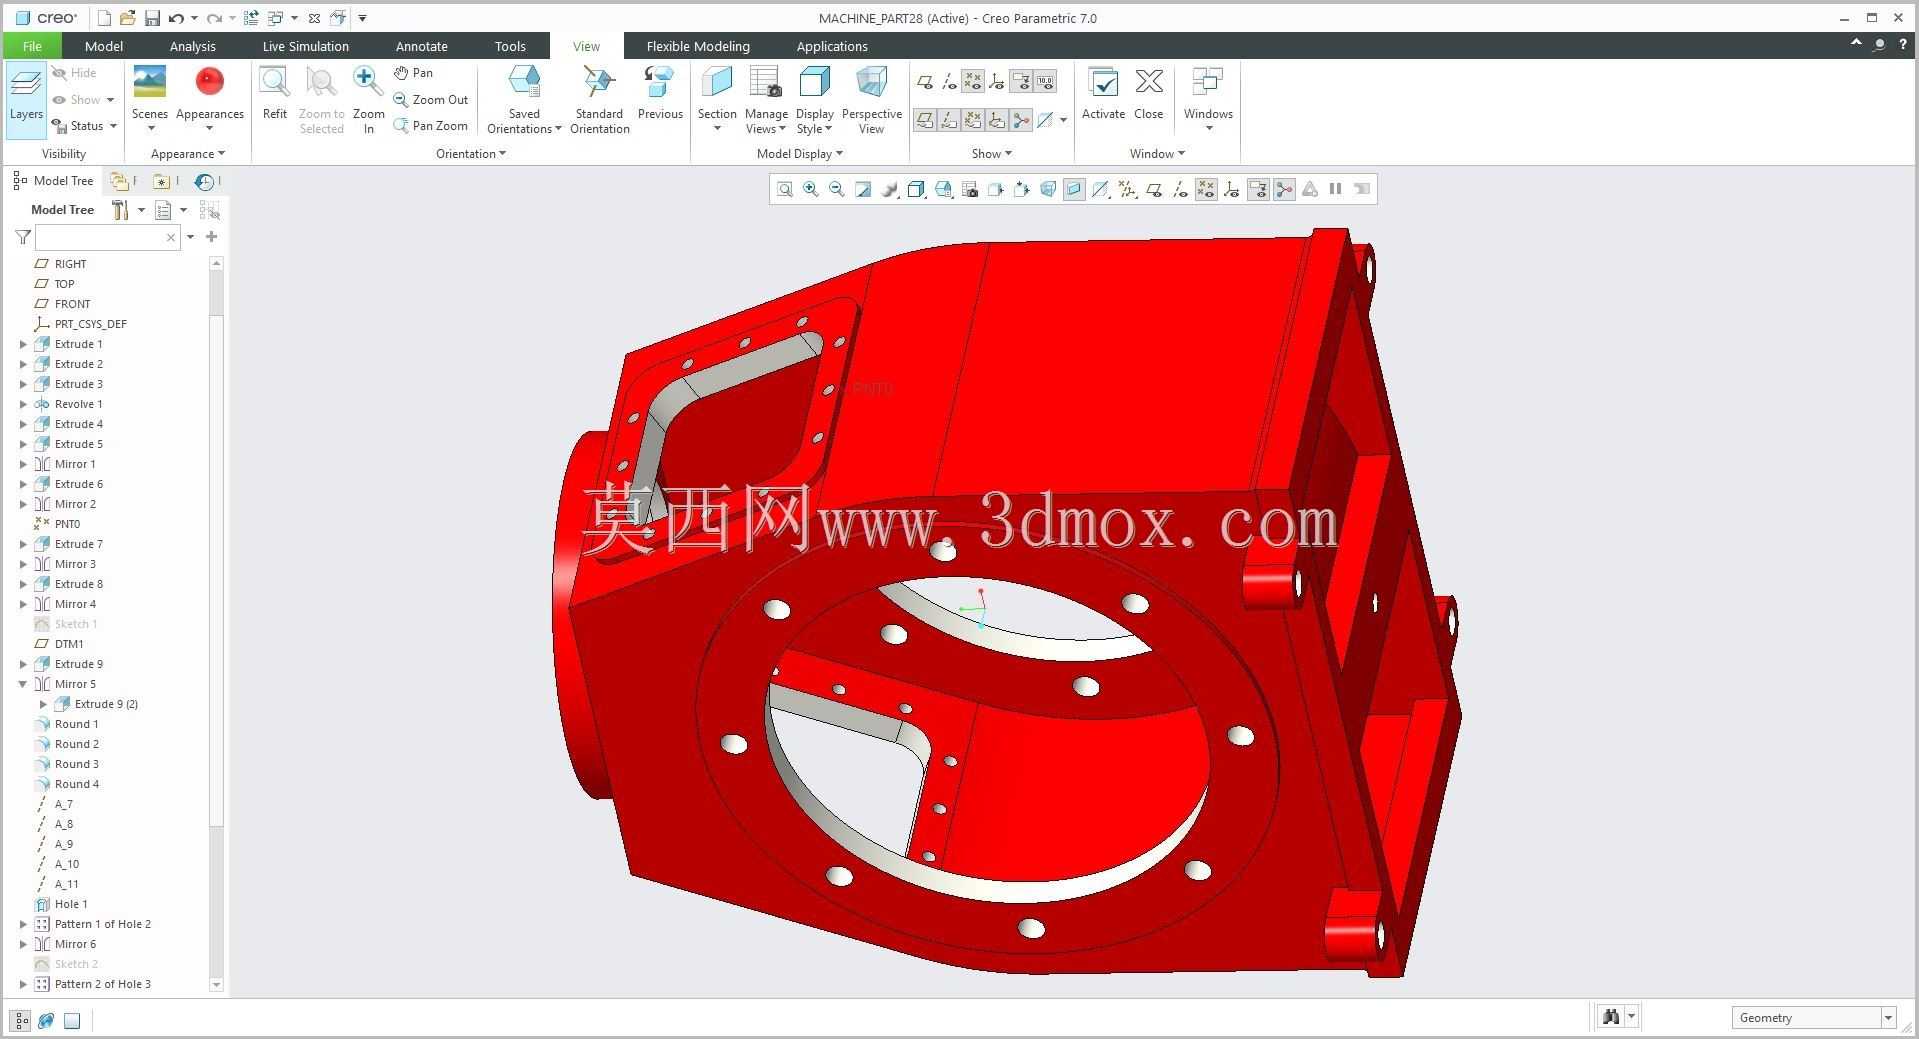Image resolution: width=1919 pixels, height=1039 pixels.
Task: Open the Section button in Model Display
Action: point(717,100)
